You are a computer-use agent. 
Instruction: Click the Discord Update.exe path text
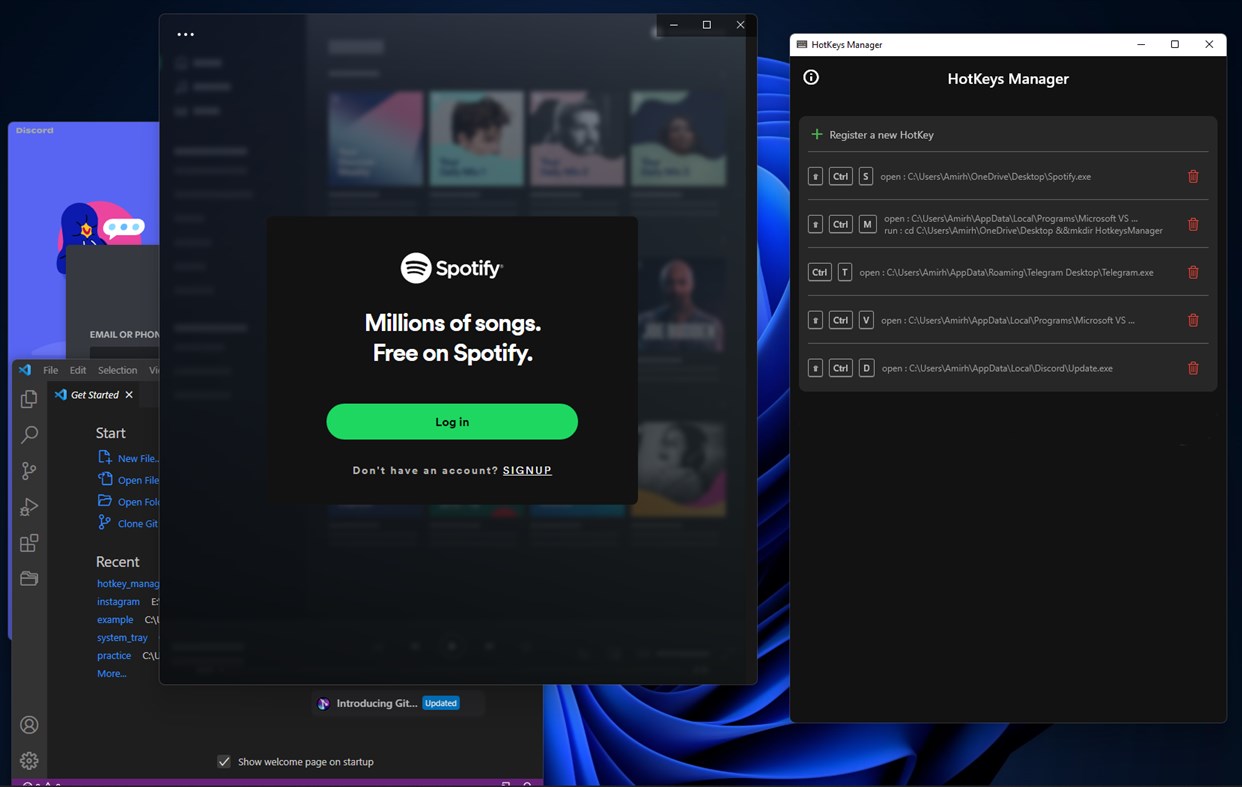tap(997, 368)
